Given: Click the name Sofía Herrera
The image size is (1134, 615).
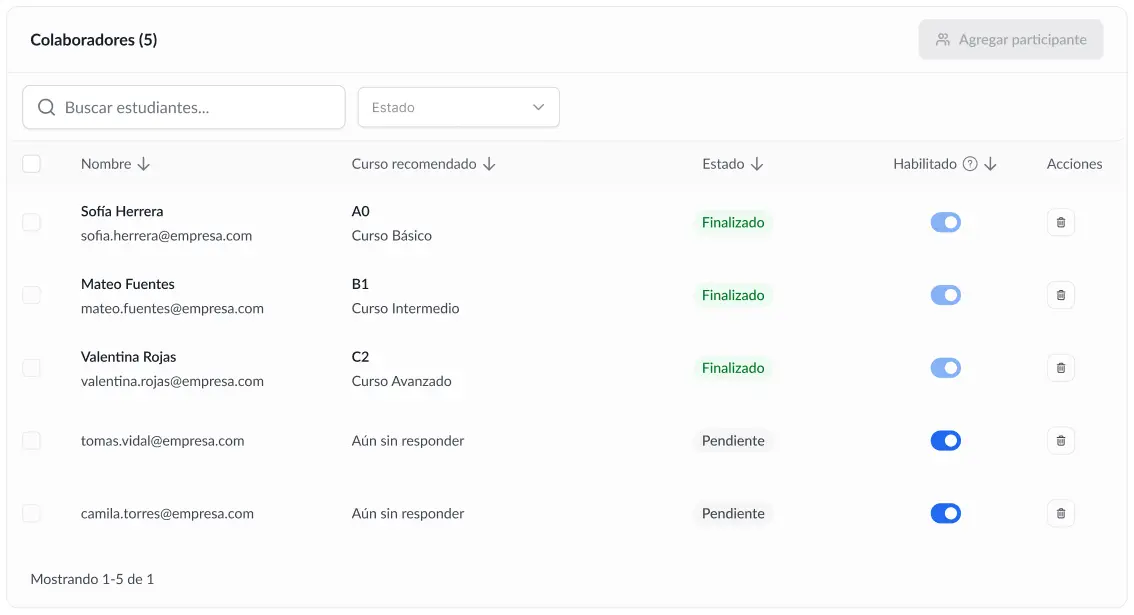Looking at the screenshot, I should (x=122, y=211).
